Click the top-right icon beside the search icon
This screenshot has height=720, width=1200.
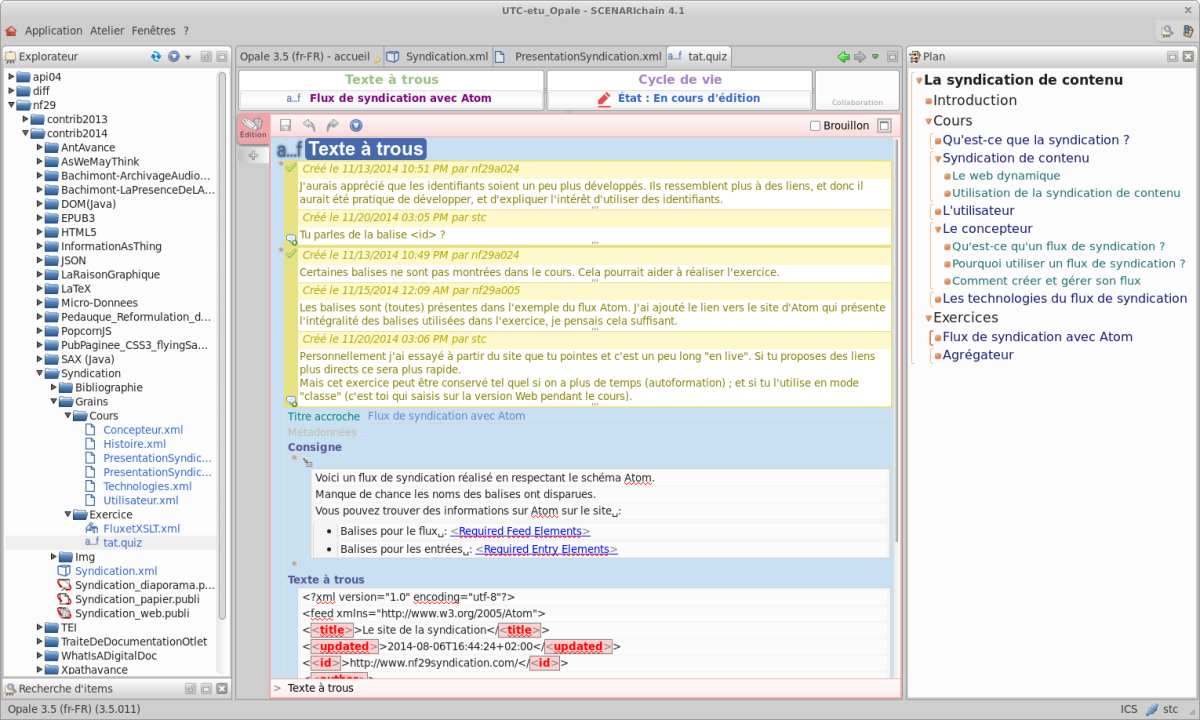pyautogui.click(x=1188, y=31)
